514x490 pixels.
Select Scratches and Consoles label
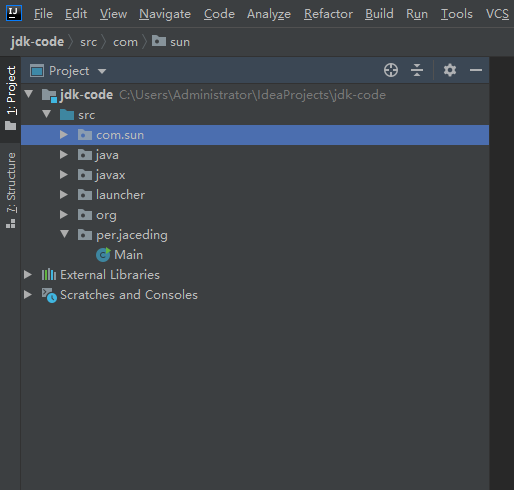(x=129, y=295)
